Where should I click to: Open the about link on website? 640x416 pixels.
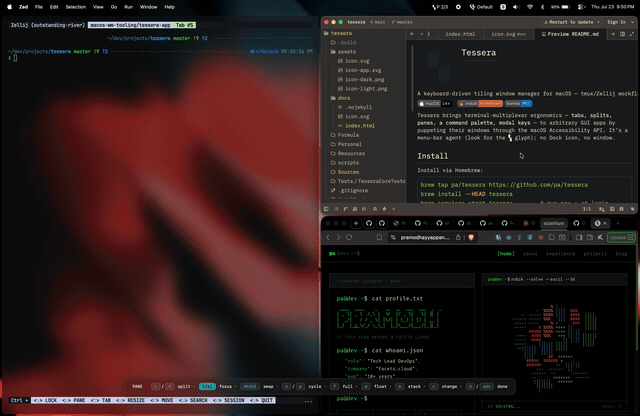click(530, 254)
